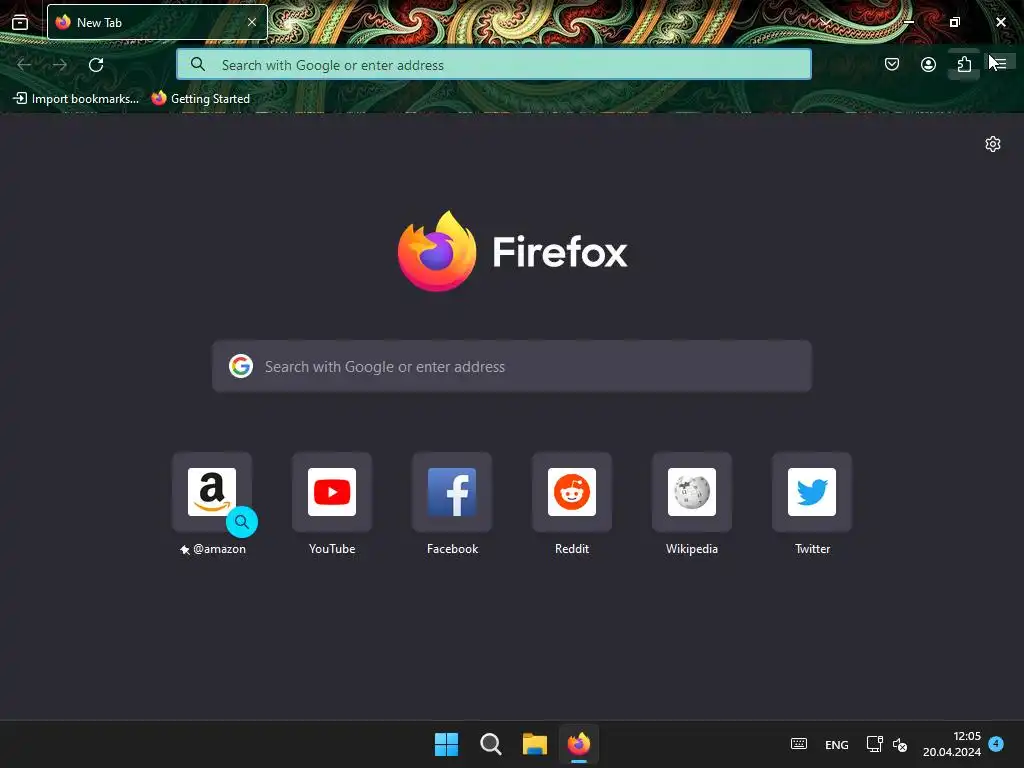Screen dimensions: 1024x768
Task: Click the page Google search box
Action: point(512,366)
